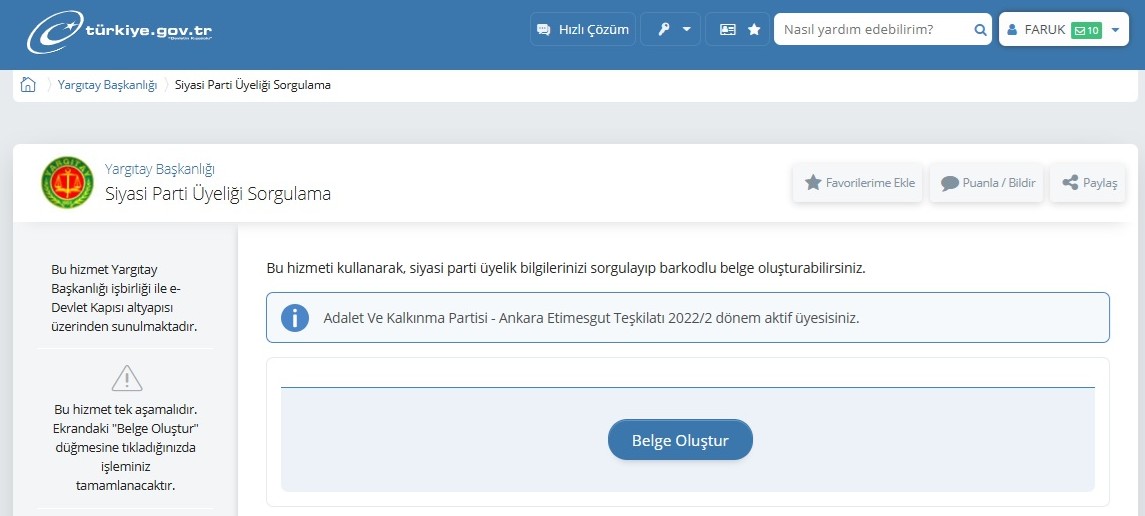Open the türkiye.gov.tr logo homepage

pos(120,32)
